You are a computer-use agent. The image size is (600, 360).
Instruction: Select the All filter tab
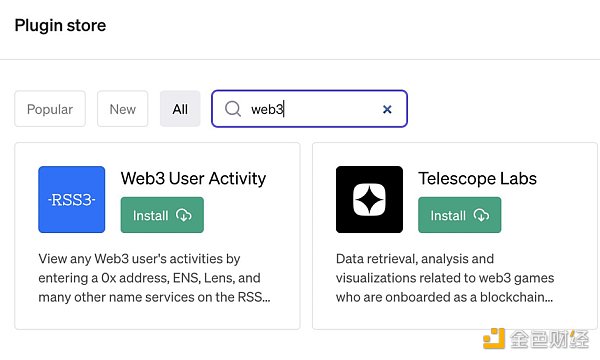[x=180, y=109]
